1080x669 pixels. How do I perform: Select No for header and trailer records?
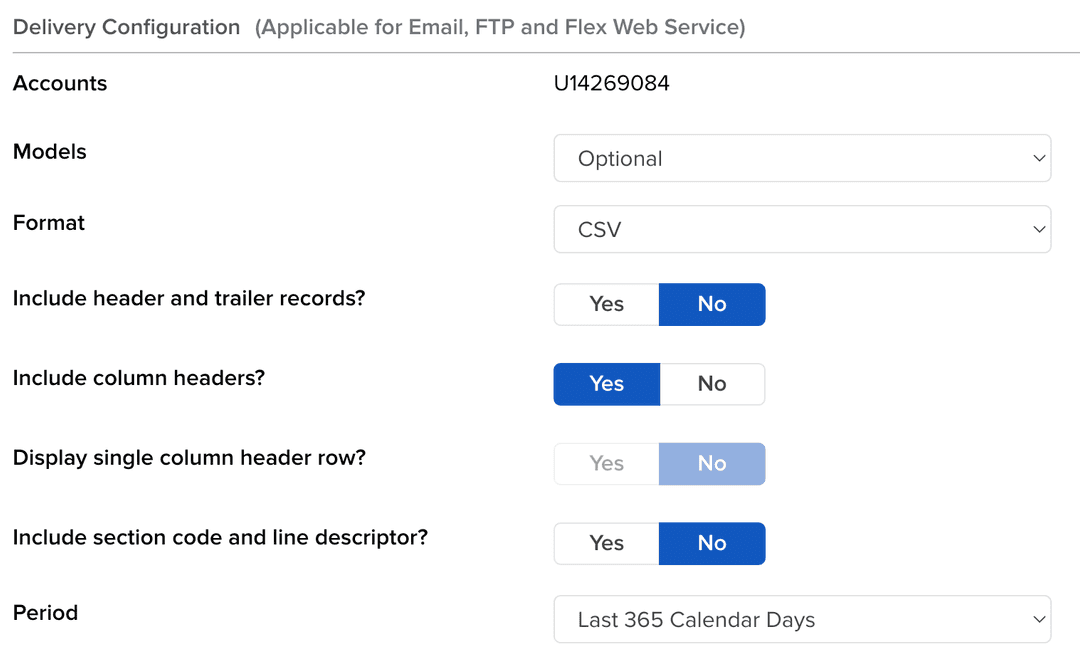pyautogui.click(x=712, y=304)
